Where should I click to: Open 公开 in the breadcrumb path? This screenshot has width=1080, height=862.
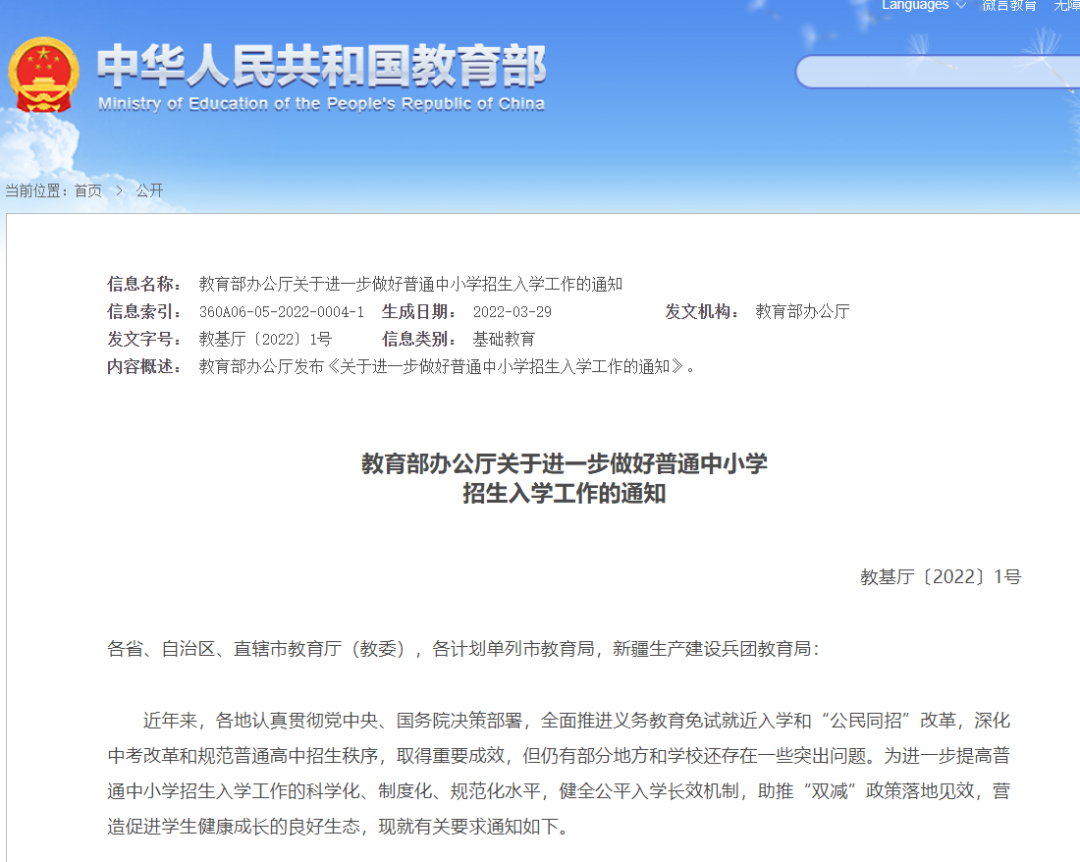[x=149, y=191]
